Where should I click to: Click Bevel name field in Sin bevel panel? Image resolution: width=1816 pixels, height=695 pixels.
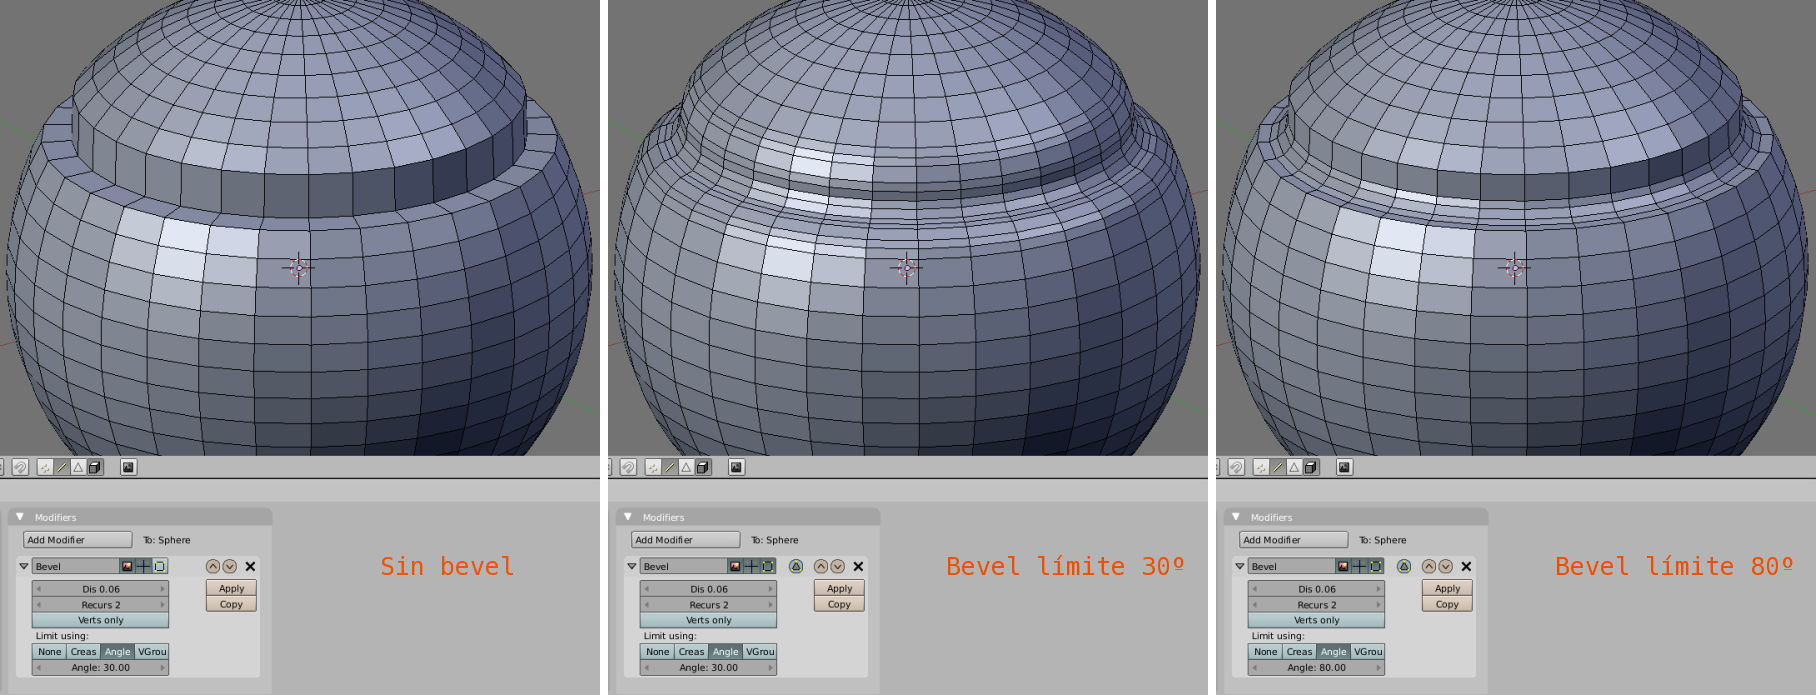tap(75, 566)
